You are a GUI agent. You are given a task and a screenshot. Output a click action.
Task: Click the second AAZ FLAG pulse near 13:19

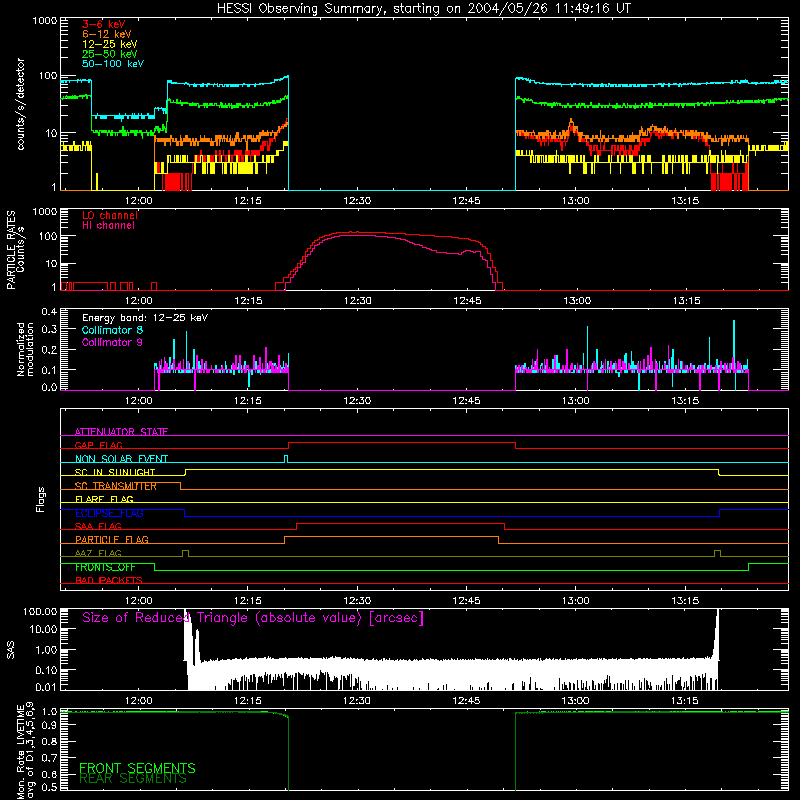pyautogui.click(x=717, y=553)
